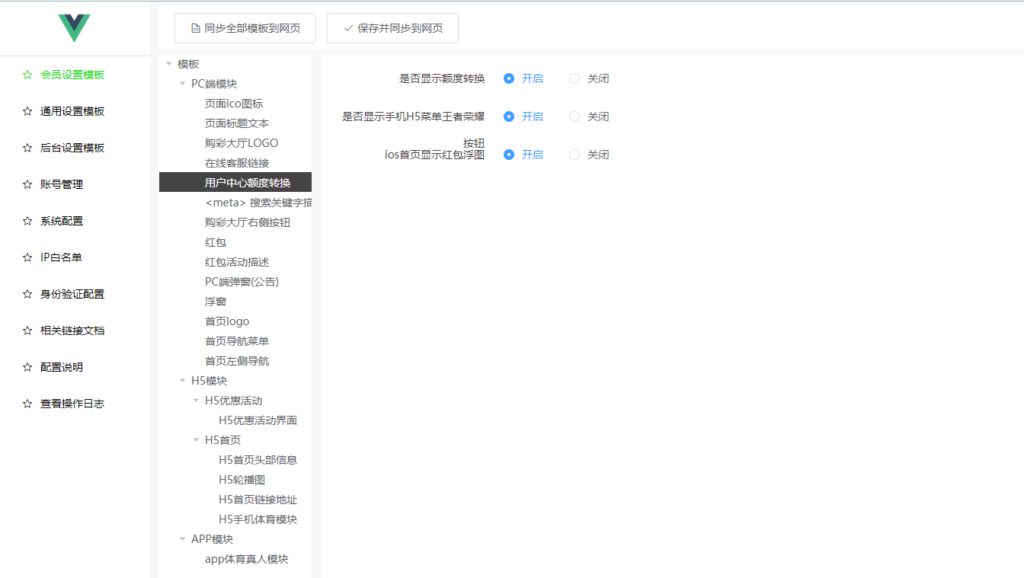The width and height of the screenshot is (1024, 578).
Task: Select 关闭 for 手机H5菜单王者荣耀按钮
Action: 574,116
